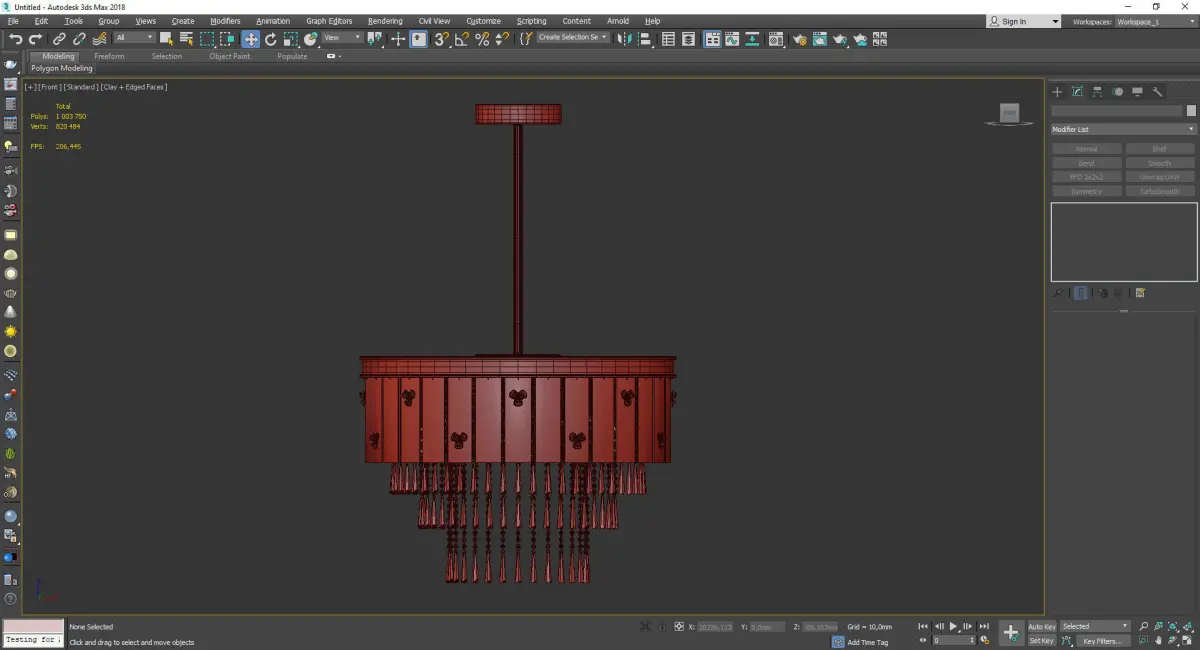Toggle the Percent Snap button
This screenshot has width=1200, height=650.
(482, 39)
